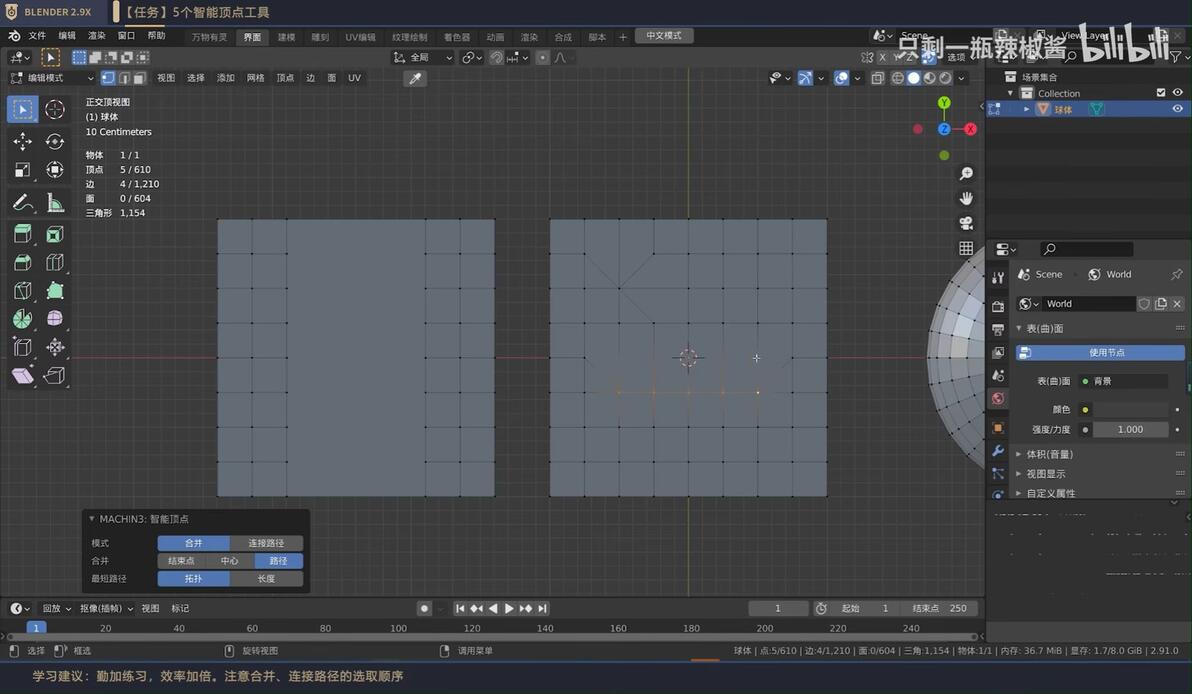Expand the 自定义属性 panel
The height and width of the screenshot is (694, 1192).
(1019, 493)
